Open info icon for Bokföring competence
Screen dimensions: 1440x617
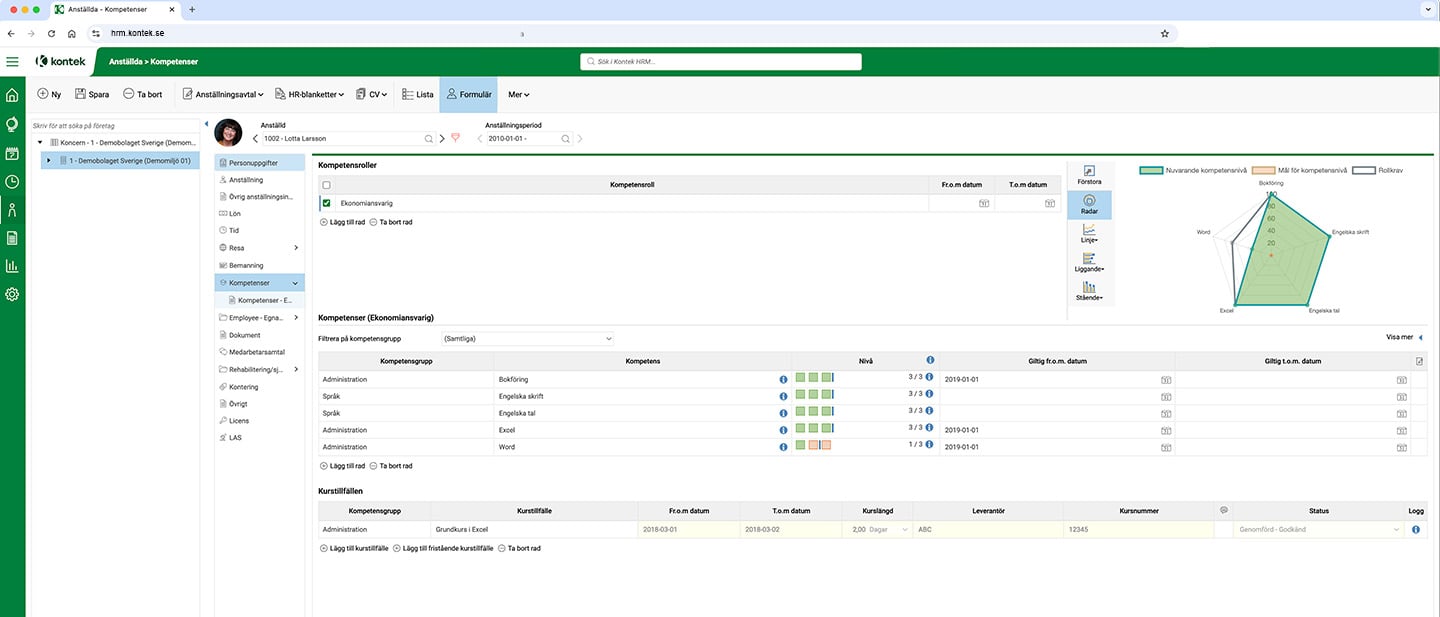tap(783, 380)
